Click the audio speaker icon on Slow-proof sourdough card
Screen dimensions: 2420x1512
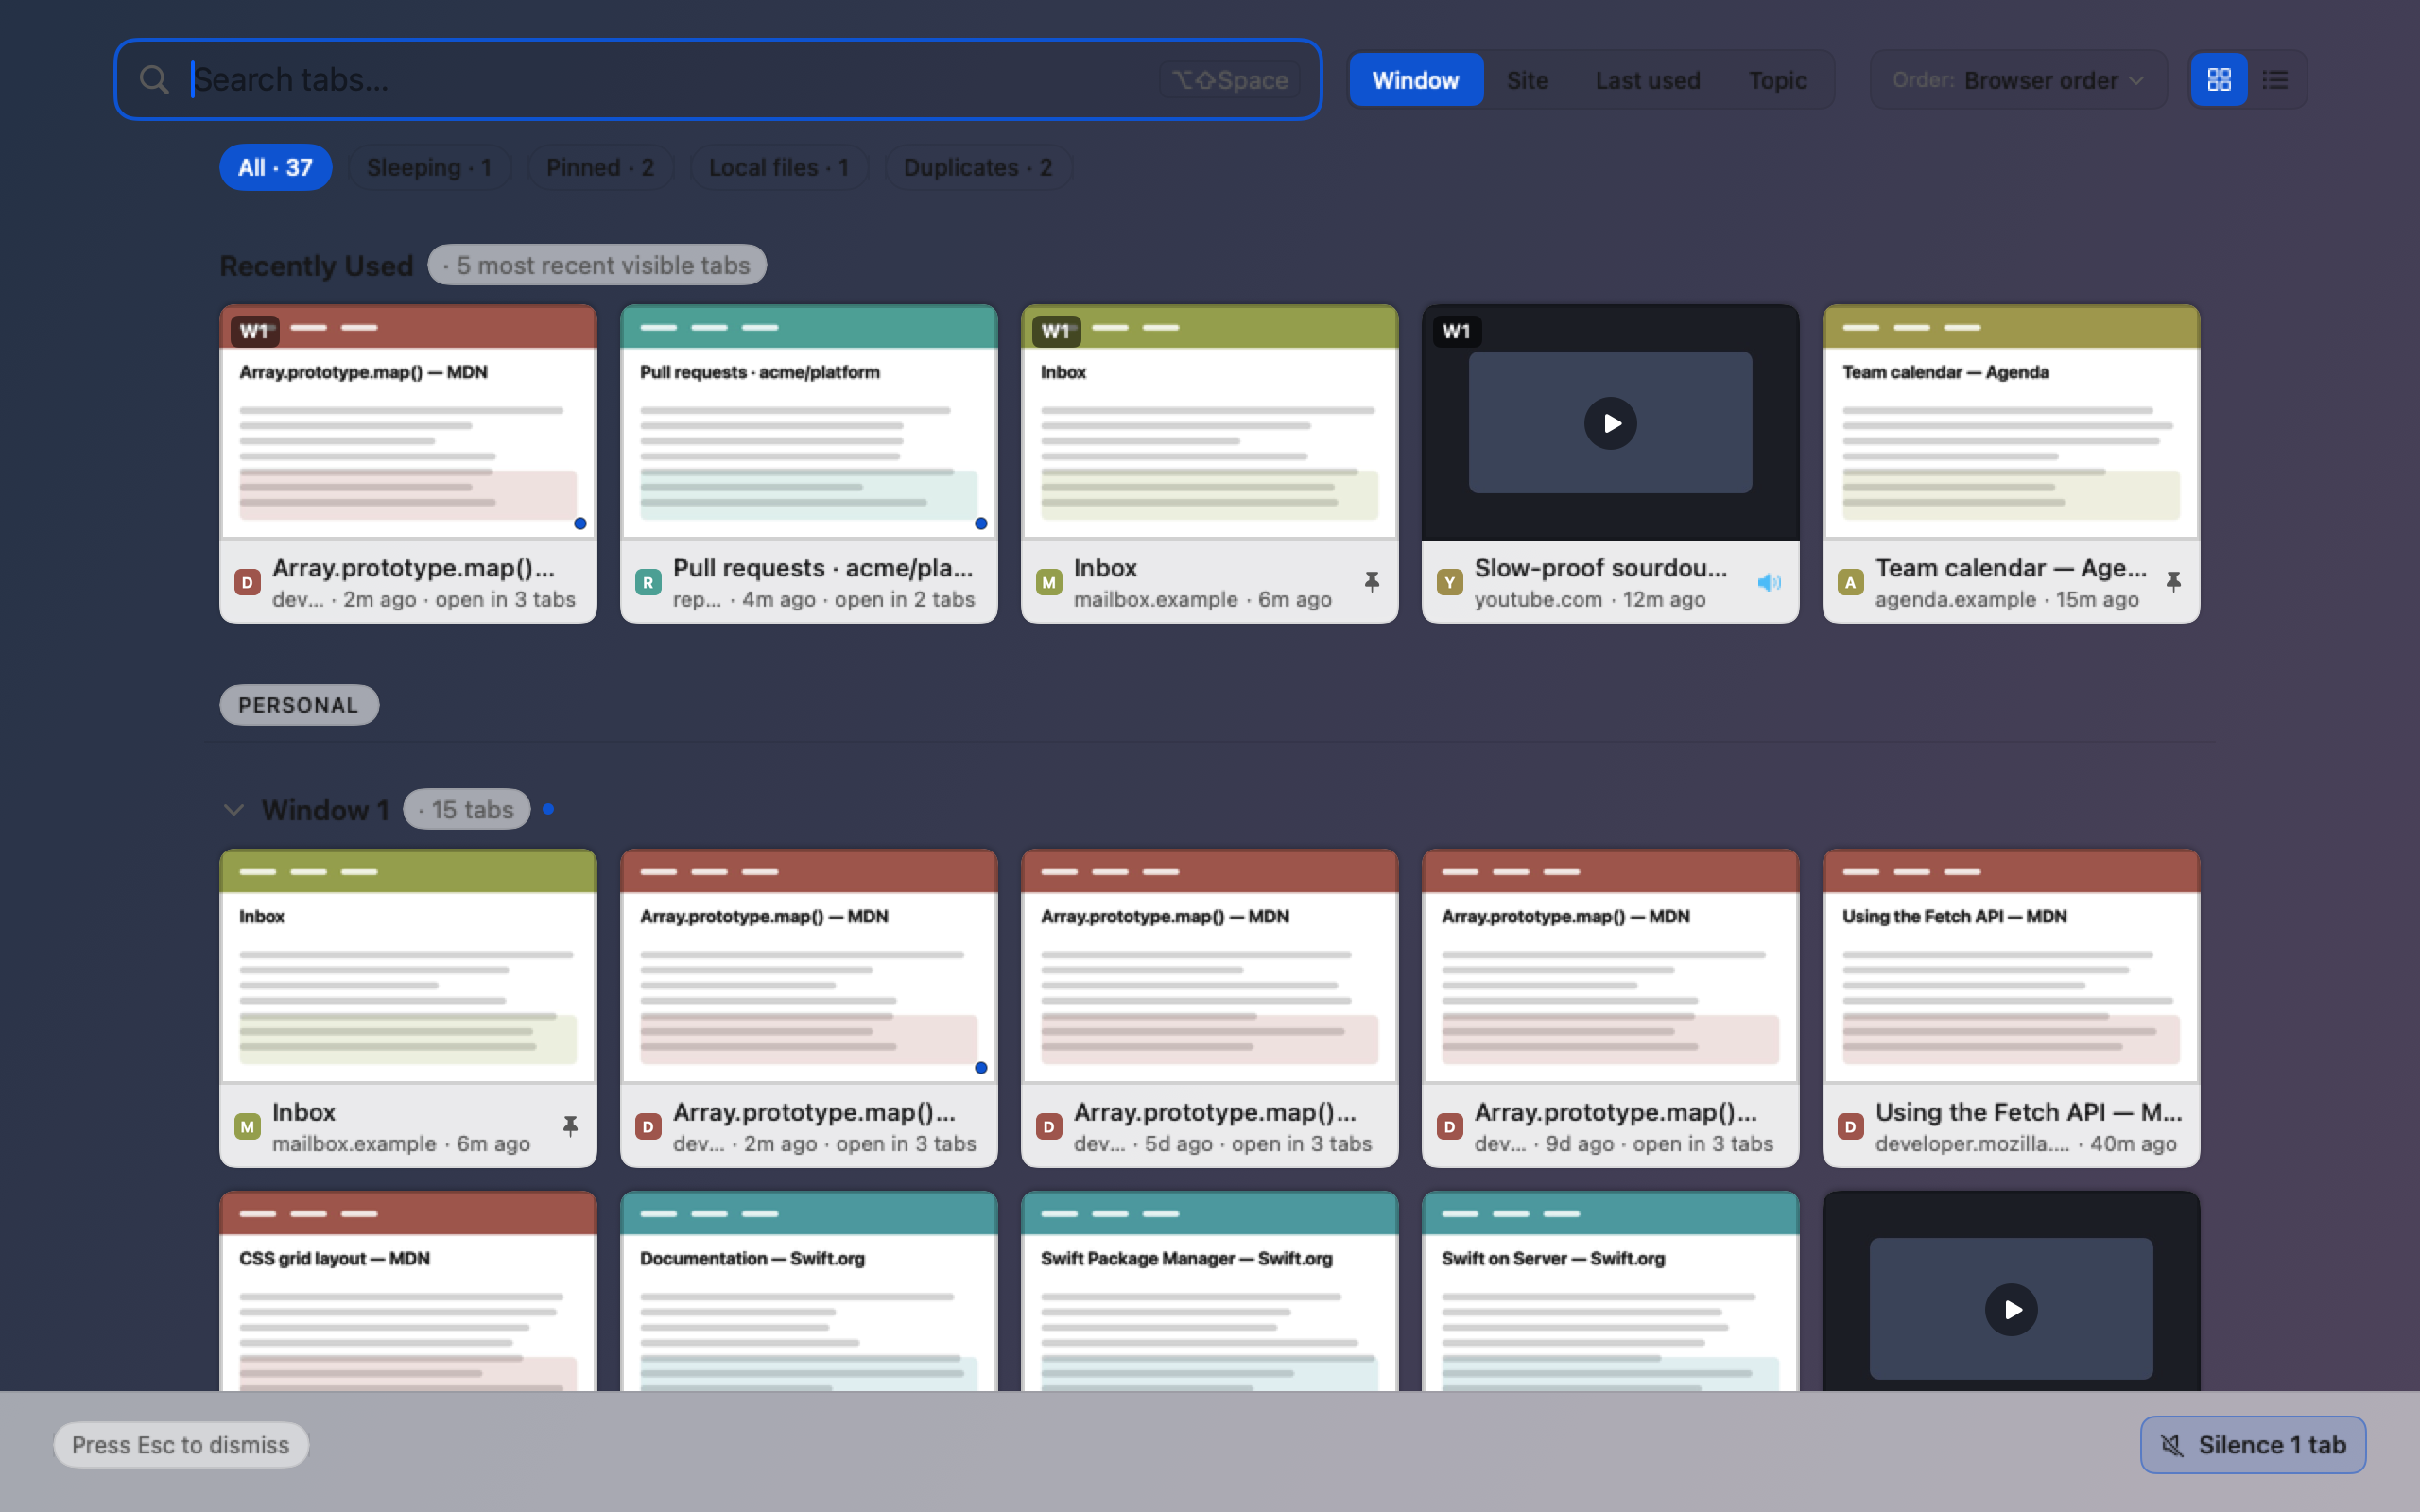[1769, 582]
